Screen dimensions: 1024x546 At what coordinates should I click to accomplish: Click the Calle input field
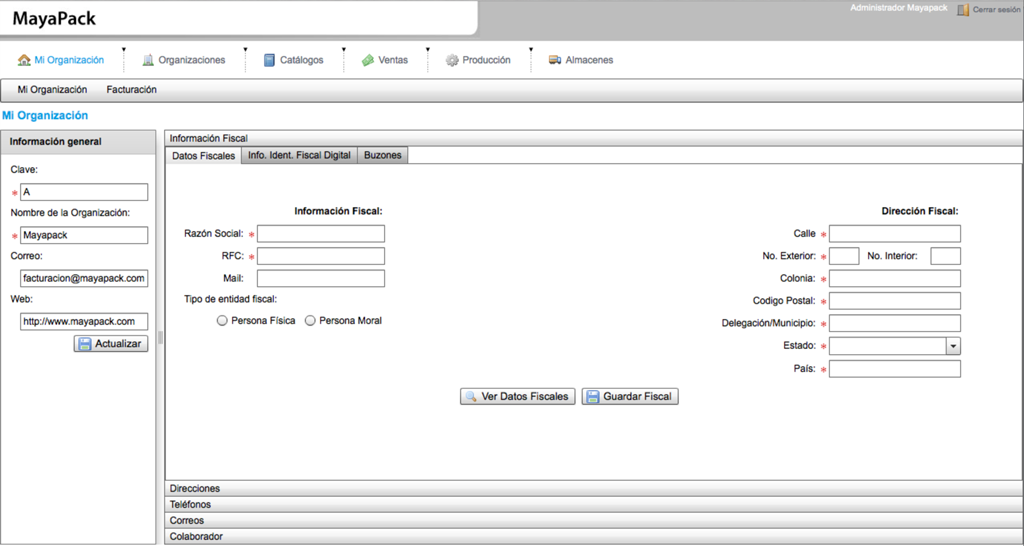click(x=895, y=234)
